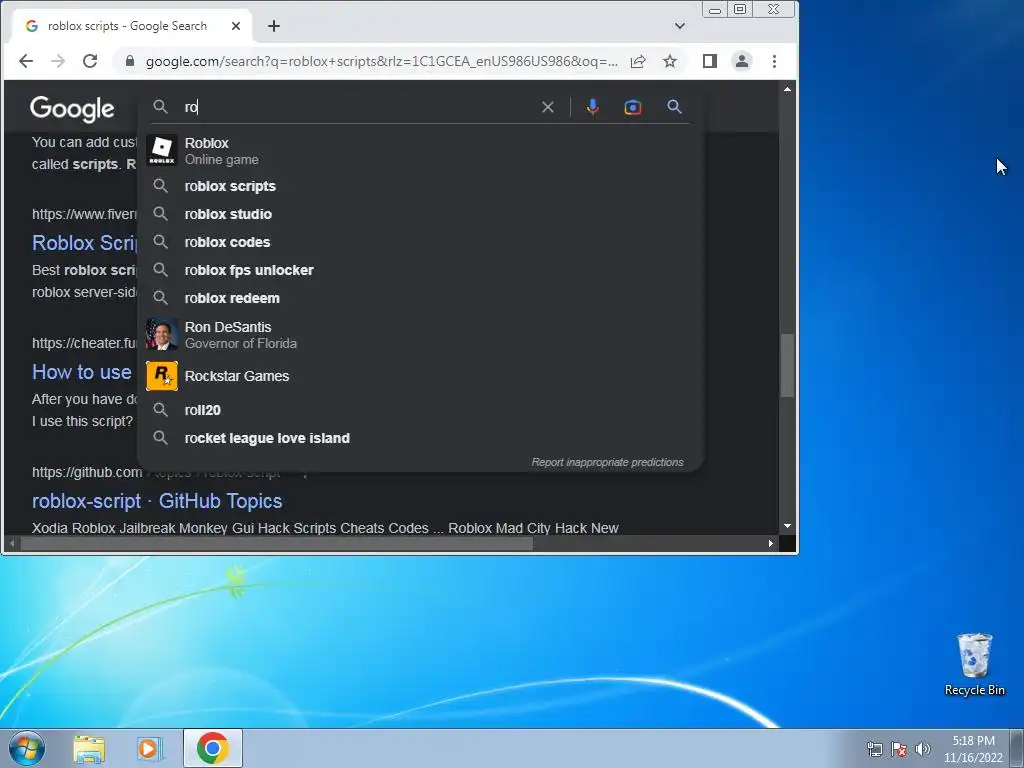Open Windows Media Player from taskbar
Viewport: 1024px width, 768px height.
coord(149,749)
